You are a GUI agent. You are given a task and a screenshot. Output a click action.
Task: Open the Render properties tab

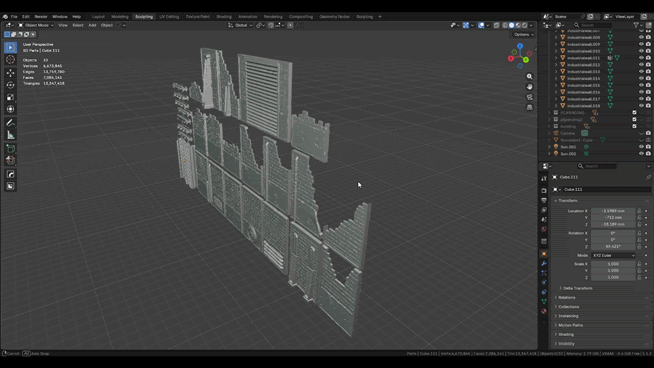tap(544, 190)
